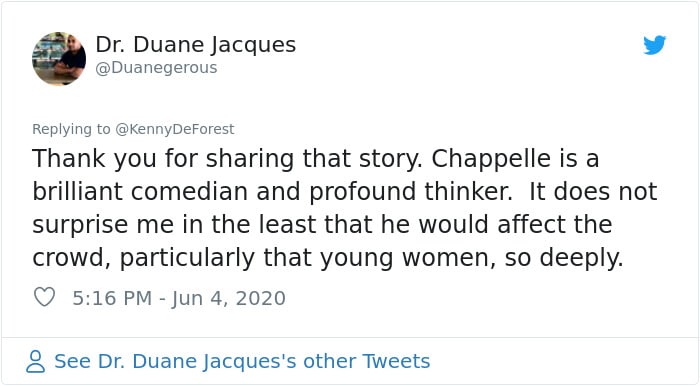The height and width of the screenshot is (386, 700).
Task: Open the tweet timestamp 5:16 PM
Action: [x=112, y=298]
